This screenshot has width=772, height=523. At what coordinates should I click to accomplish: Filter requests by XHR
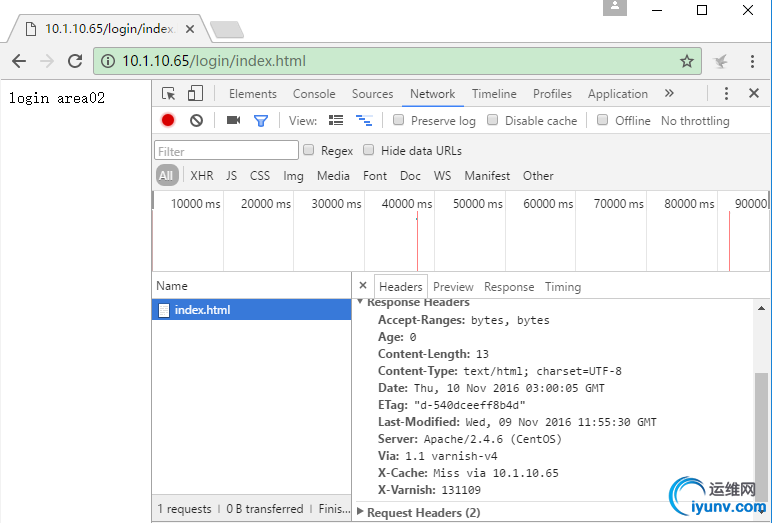tap(202, 175)
